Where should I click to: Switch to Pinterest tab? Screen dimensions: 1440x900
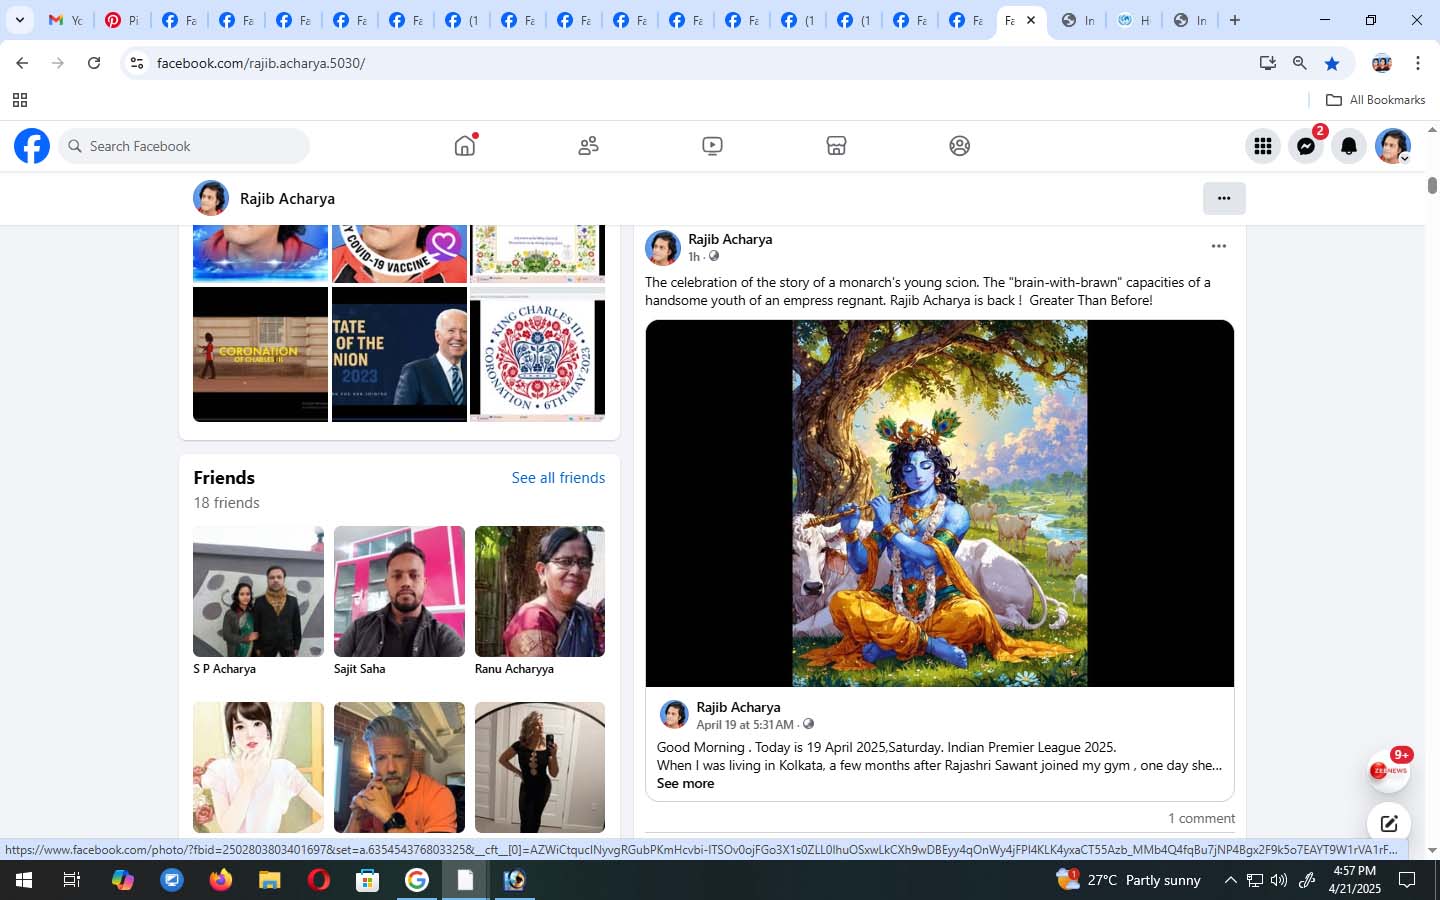tap(122, 20)
